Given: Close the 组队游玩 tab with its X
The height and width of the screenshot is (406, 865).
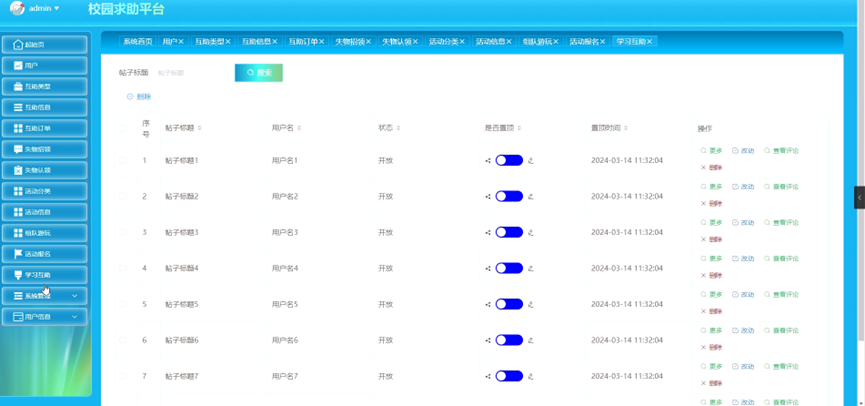Looking at the screenshot, I should [556, 41].
